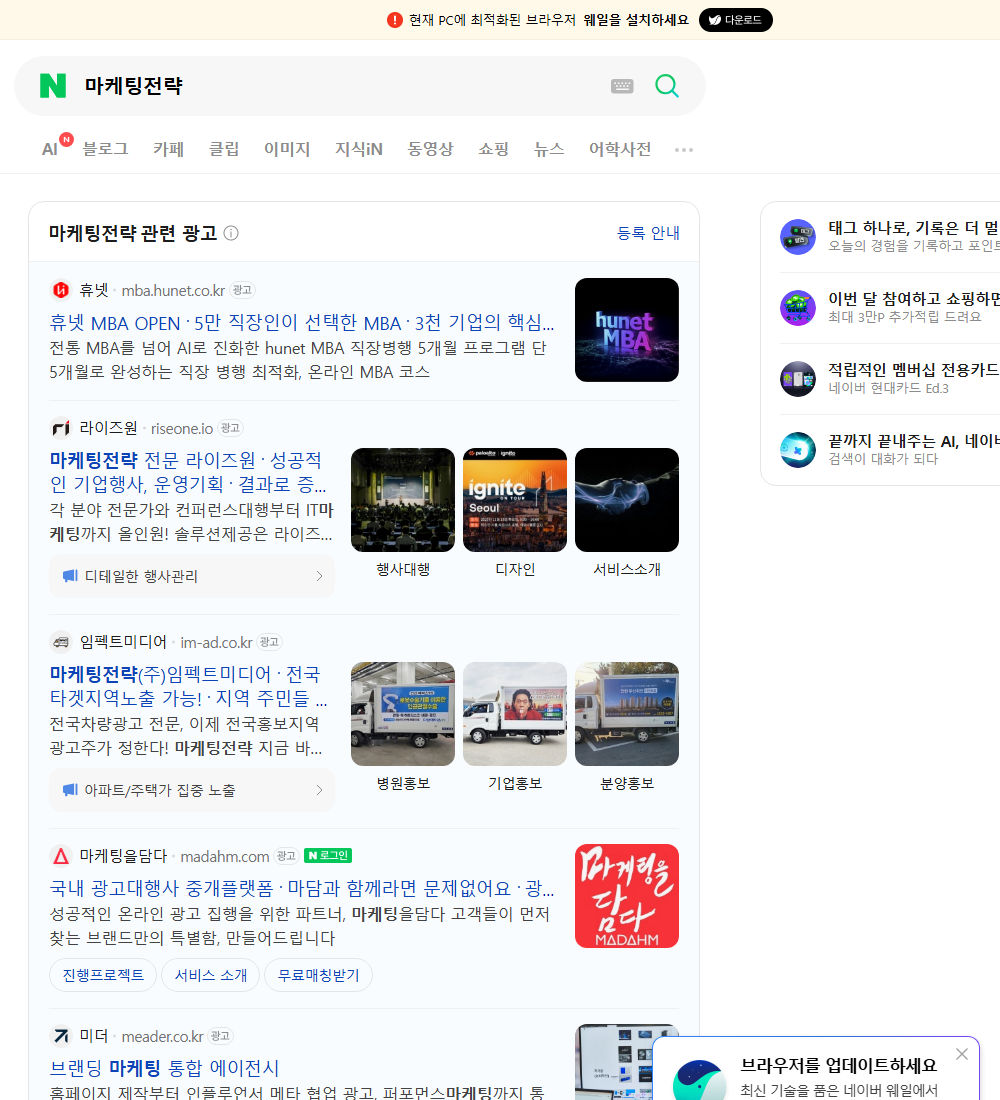Open the 분양홍보 truck thumbnail
Screen dimensions: 1000x1100
pos(627,714)
